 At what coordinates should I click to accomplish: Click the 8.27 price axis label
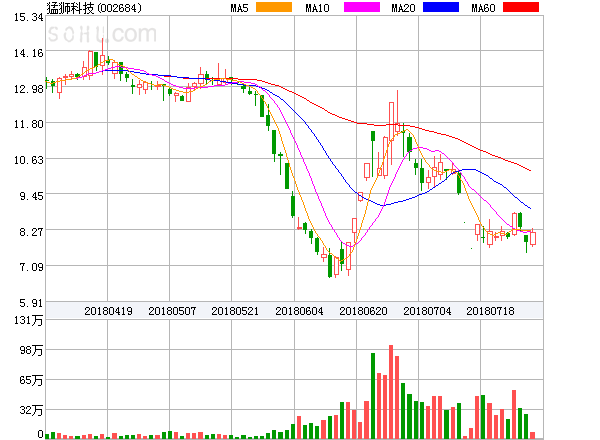[31, 232]
